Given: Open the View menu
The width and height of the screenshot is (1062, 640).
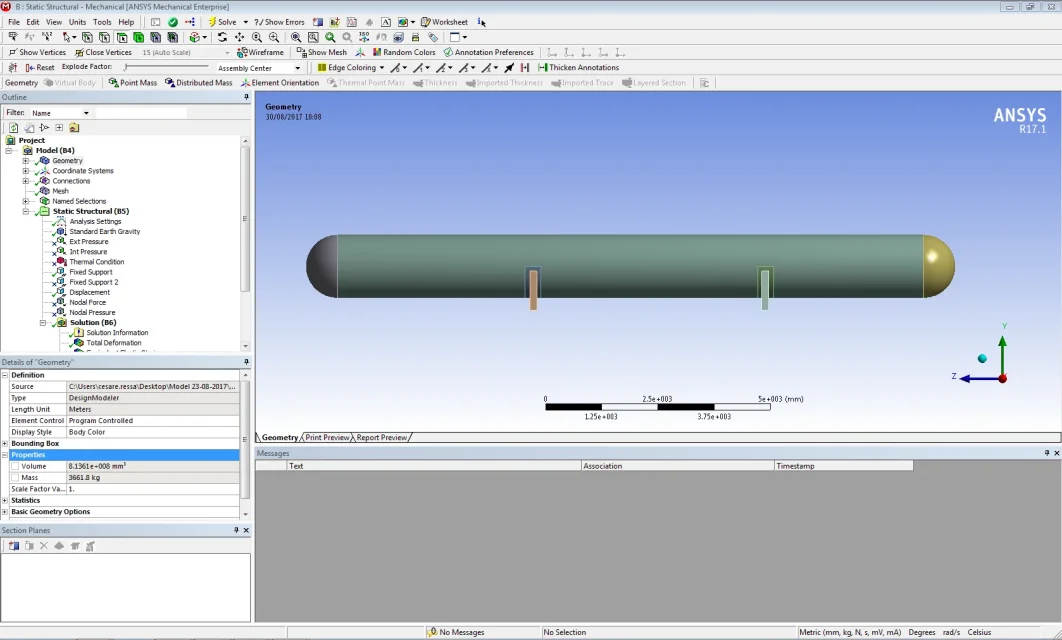Looking at the screenshot, I should pos(54,22).
